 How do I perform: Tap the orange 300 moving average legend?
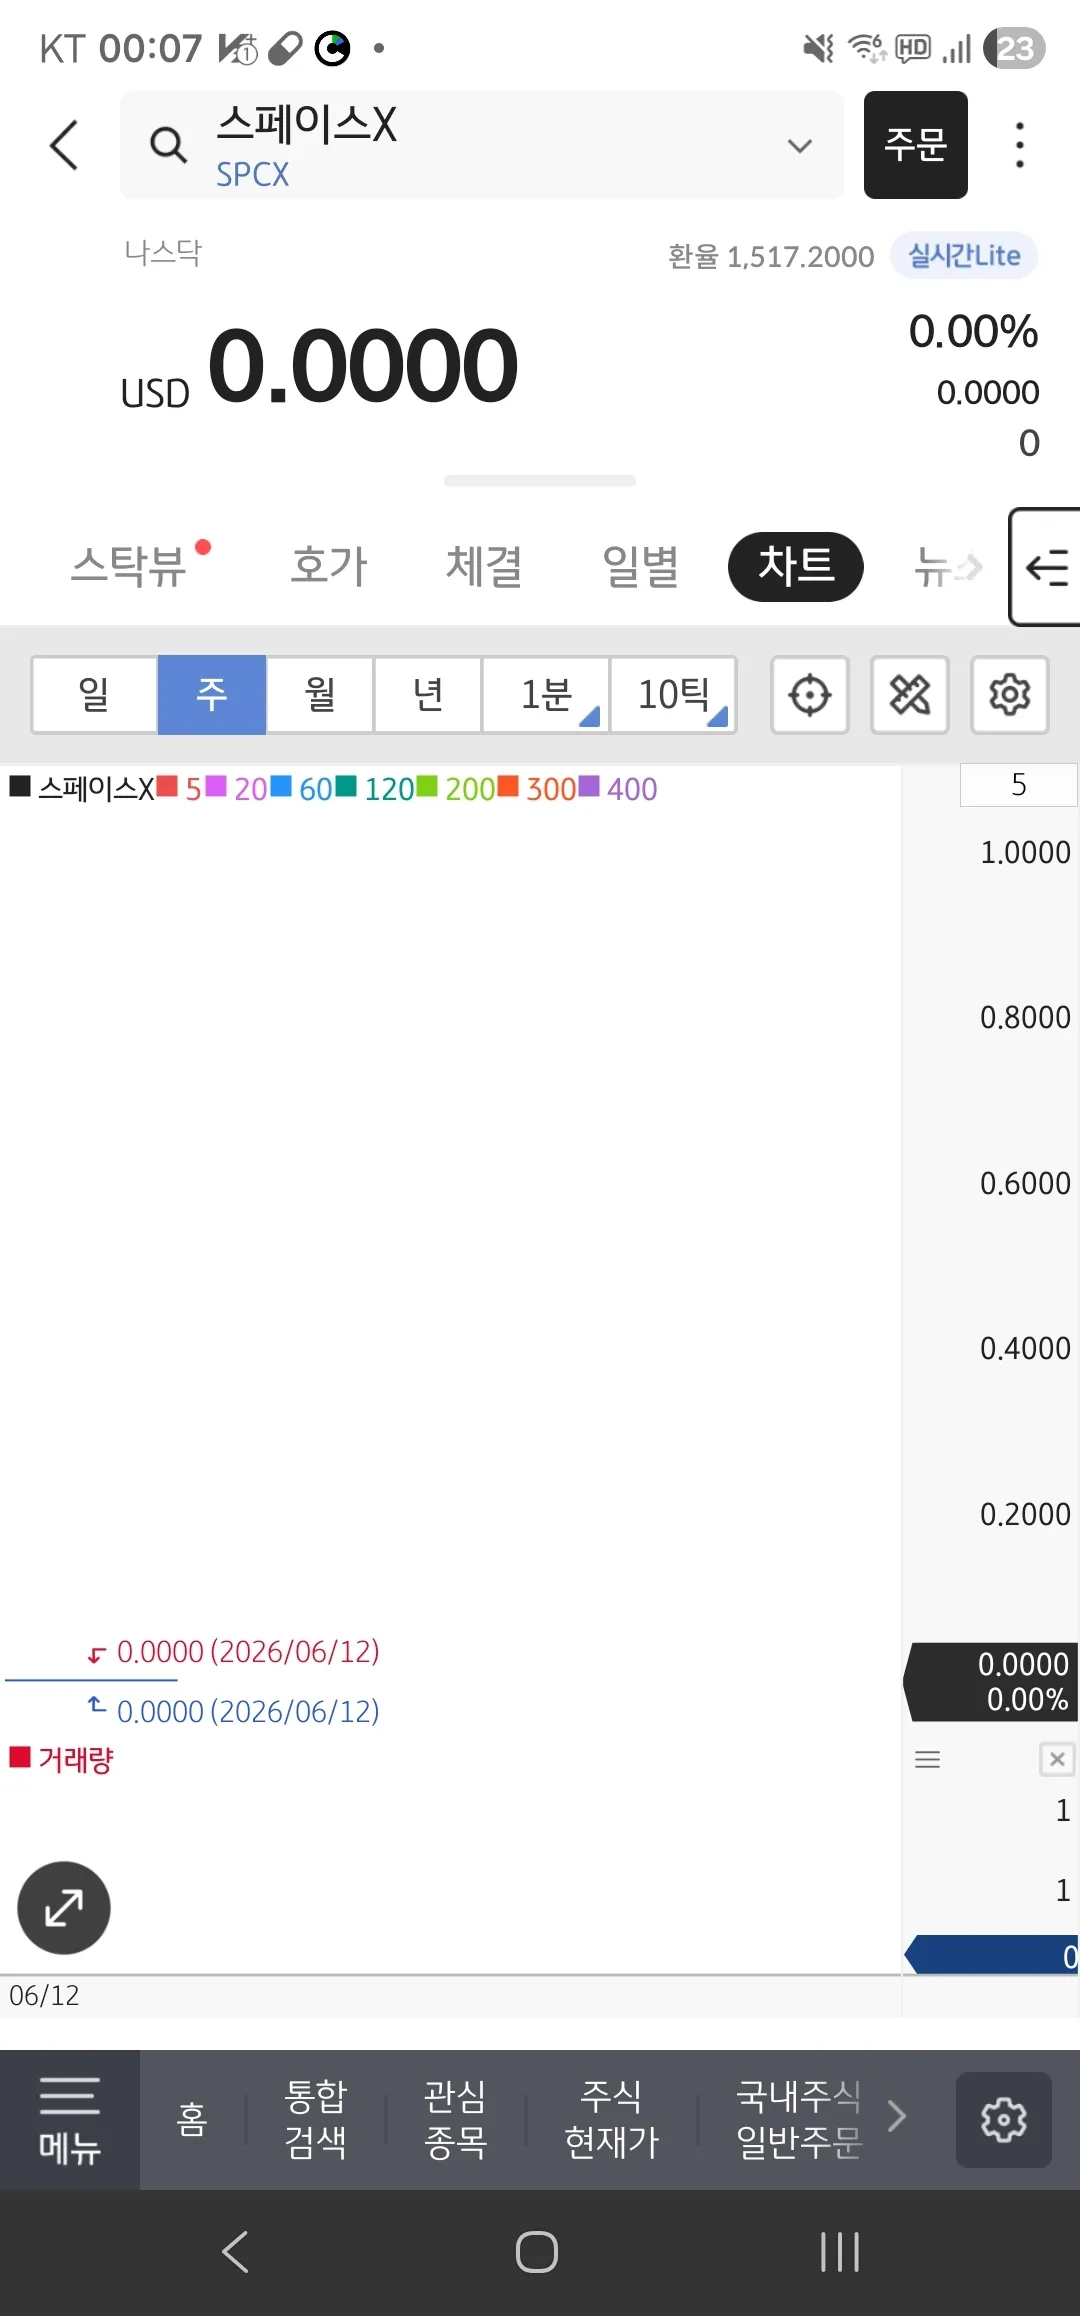537,788
